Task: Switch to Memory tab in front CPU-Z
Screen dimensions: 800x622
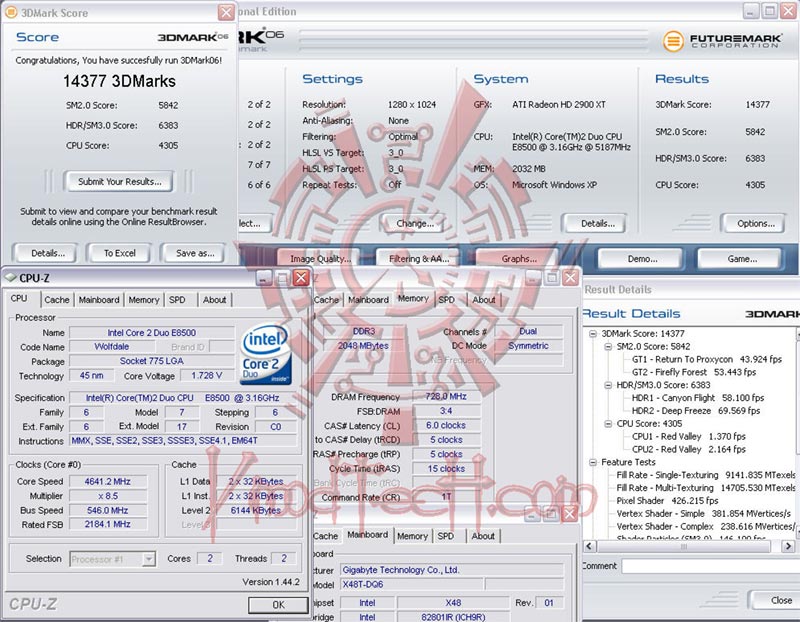Action: click(143, 300)
